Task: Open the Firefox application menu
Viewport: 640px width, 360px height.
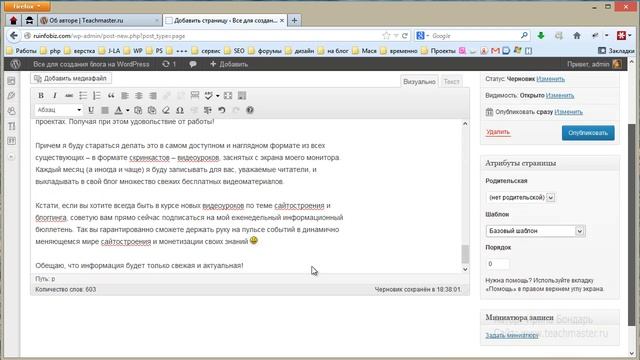Action: [27, 6]
